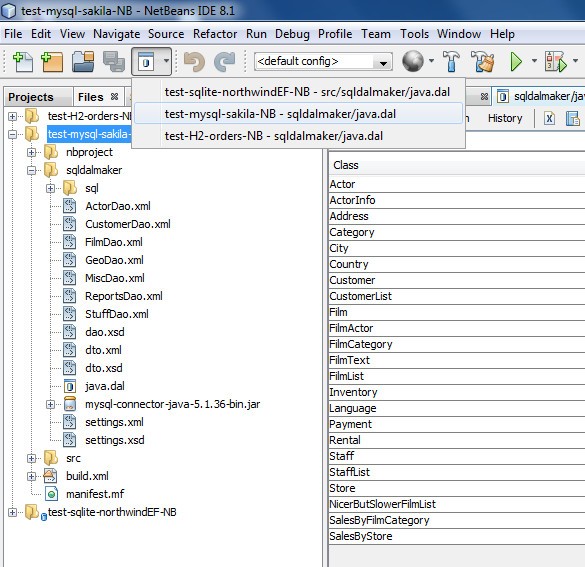Viewport: 585px width, 567px height.
Task: Click the New Project toolbar icon
Action: pyautogui.click(x=52, y=62)
